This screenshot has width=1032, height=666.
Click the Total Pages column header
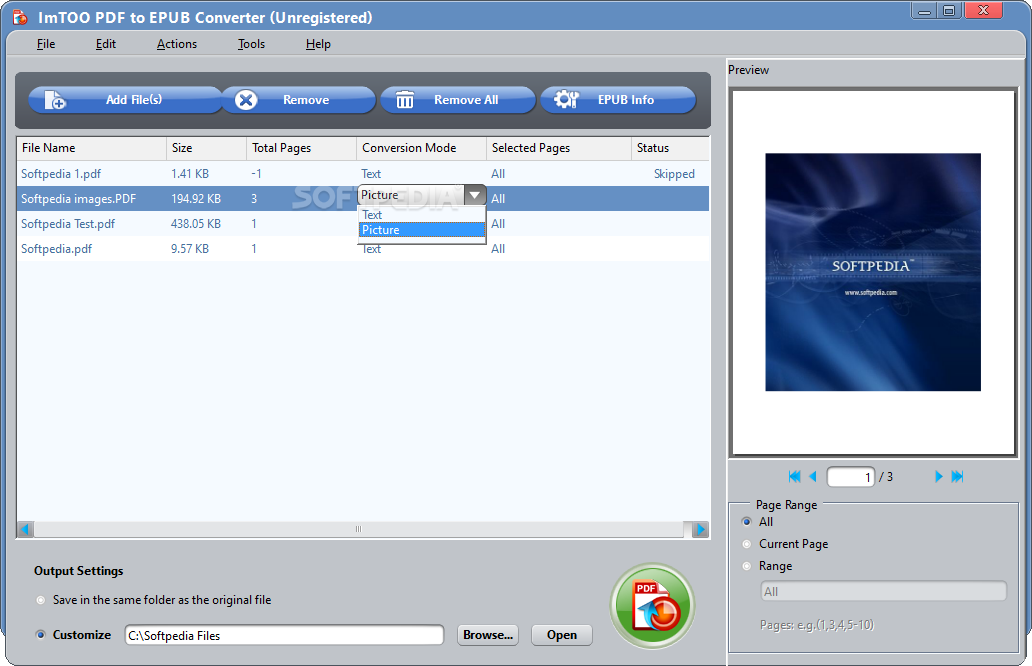point(301,148)
